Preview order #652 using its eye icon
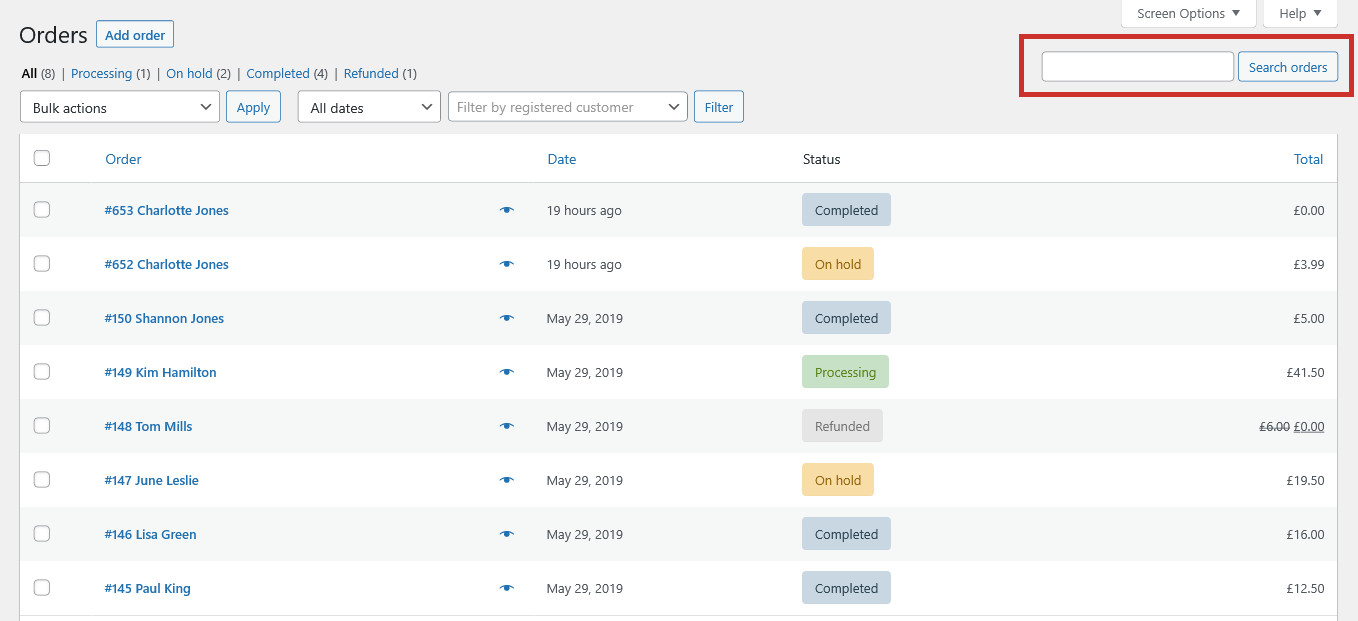 pyautogui.click(x=507, y=264)
